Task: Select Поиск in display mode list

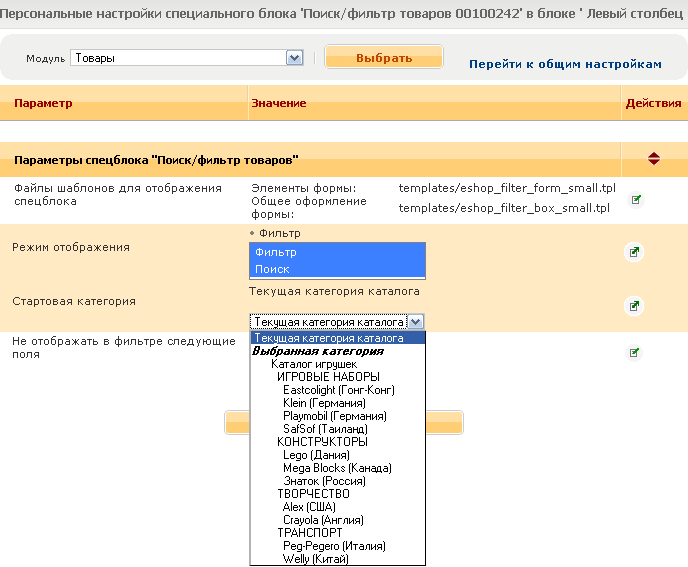Action: [x=337, y=269]
